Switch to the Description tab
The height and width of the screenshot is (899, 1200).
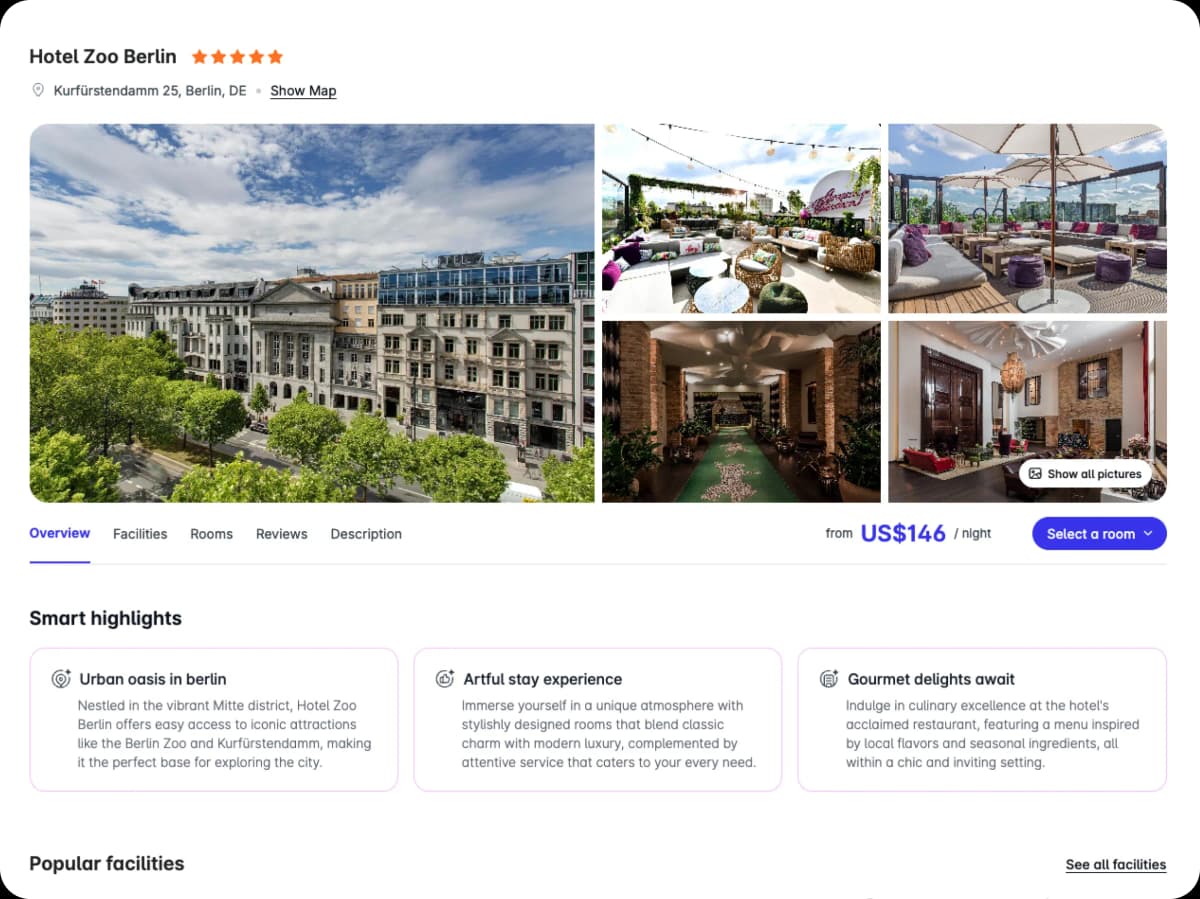click(366, 534)
